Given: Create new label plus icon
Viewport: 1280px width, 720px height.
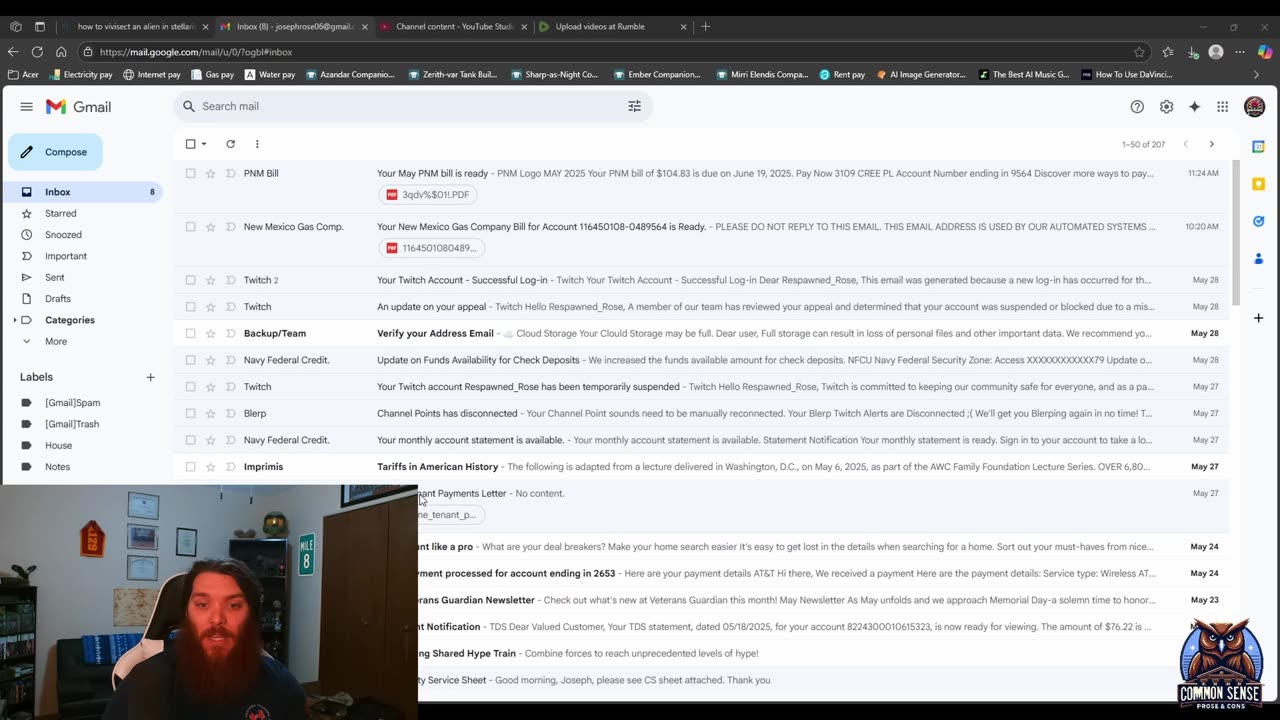Looking at the screenshot, I should [x=150, y=377].
